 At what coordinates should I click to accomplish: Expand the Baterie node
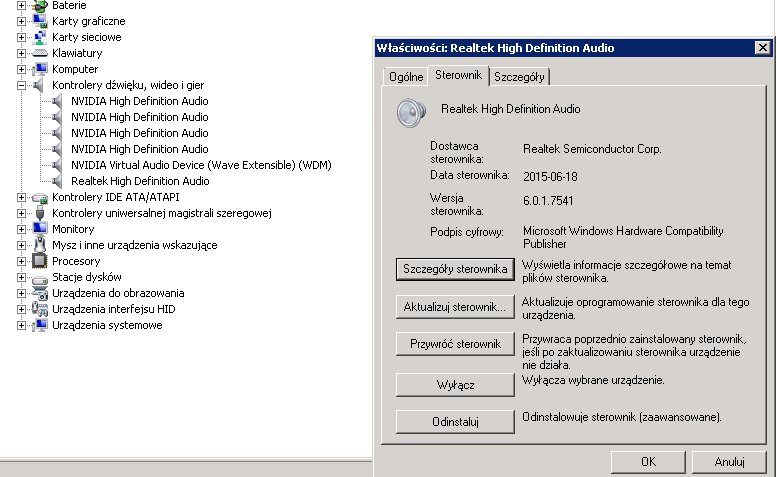click(21, 5)
